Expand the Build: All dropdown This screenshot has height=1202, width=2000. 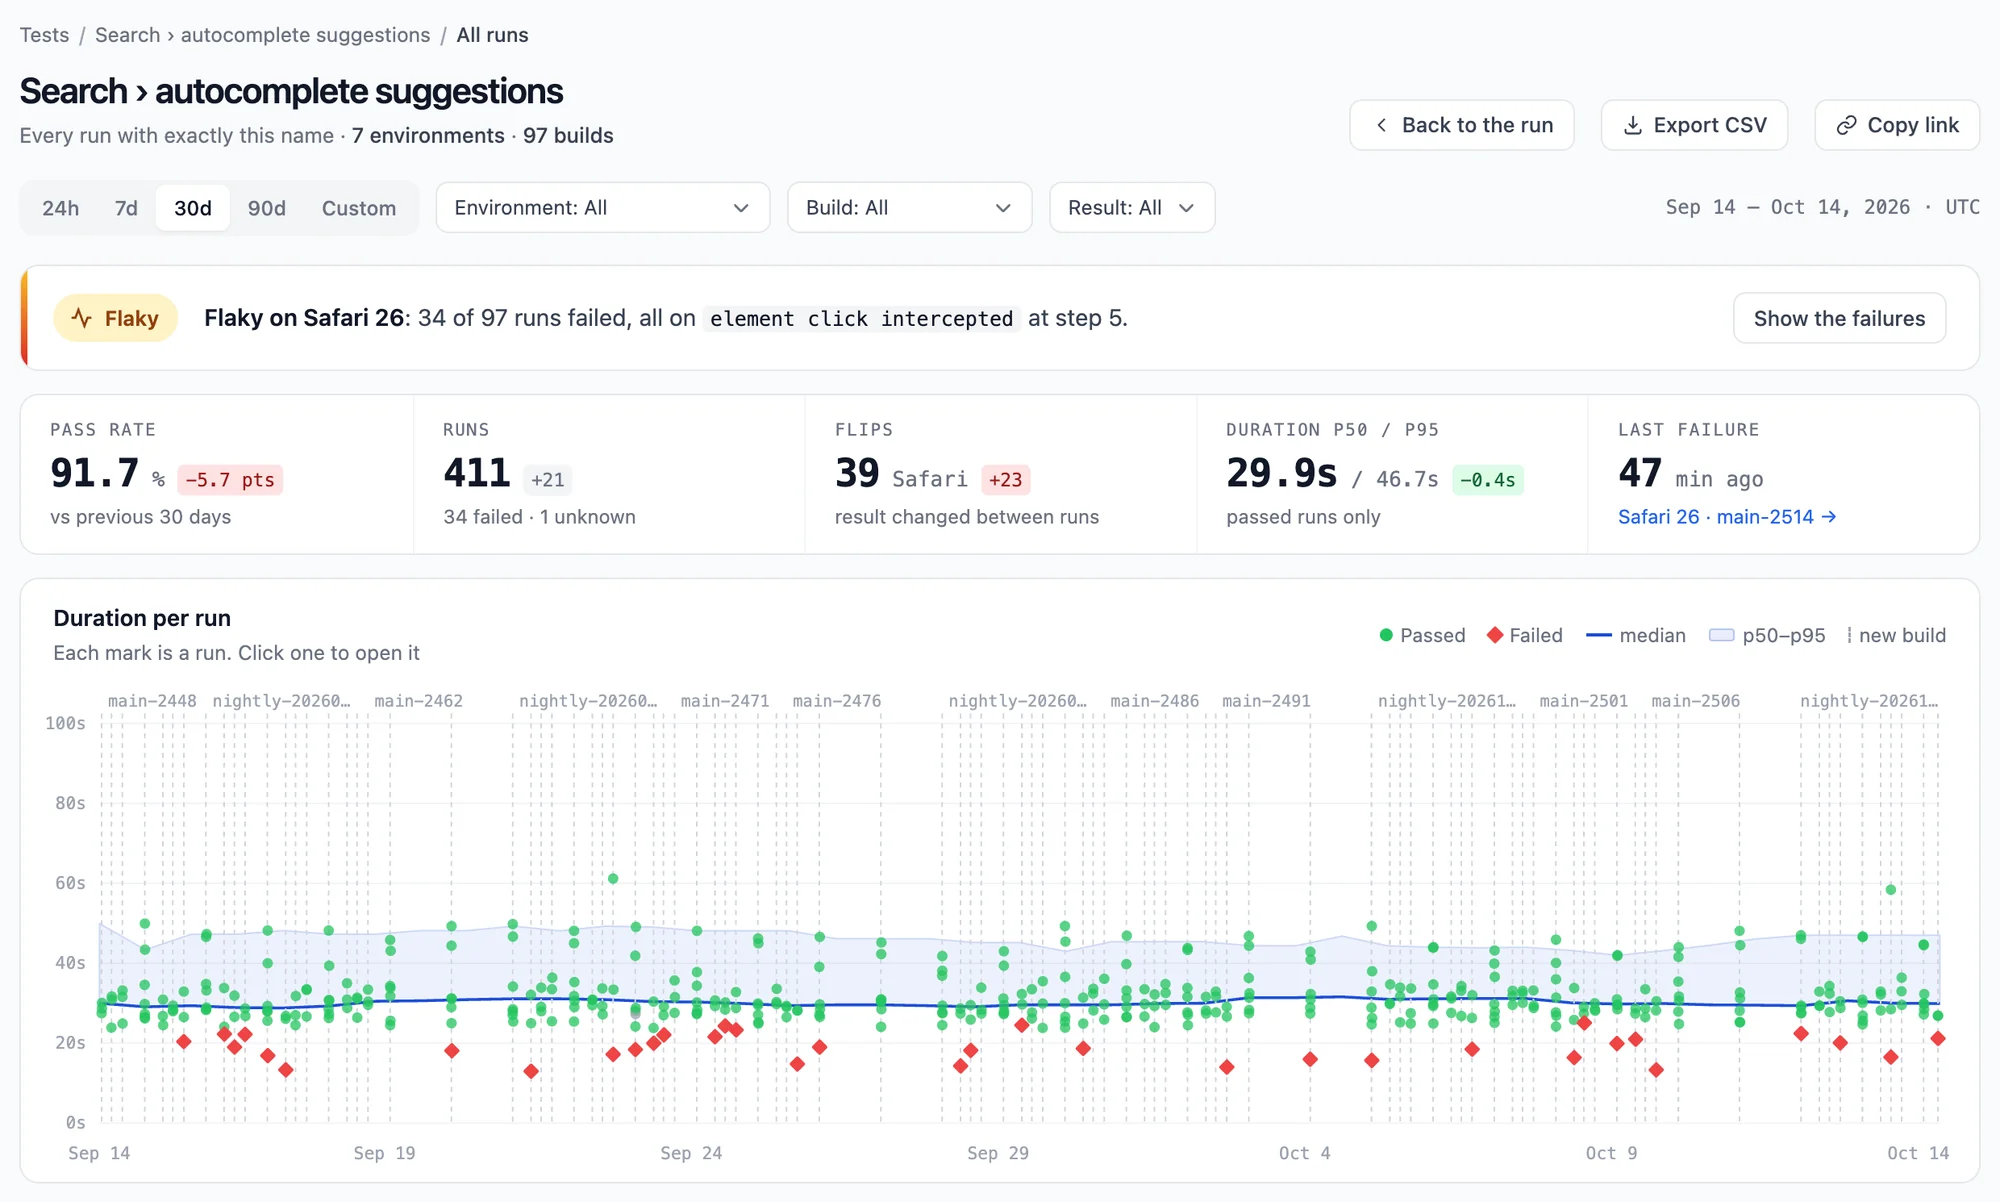point(909,208)
